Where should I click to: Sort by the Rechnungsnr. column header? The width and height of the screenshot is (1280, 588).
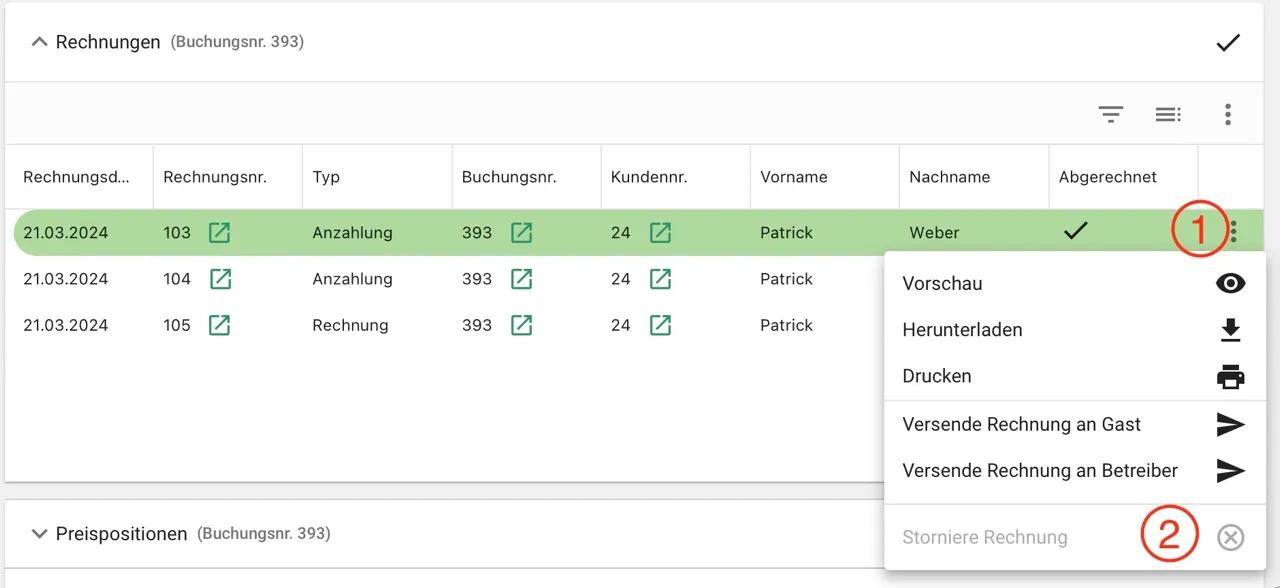click(x=215, y=177)
